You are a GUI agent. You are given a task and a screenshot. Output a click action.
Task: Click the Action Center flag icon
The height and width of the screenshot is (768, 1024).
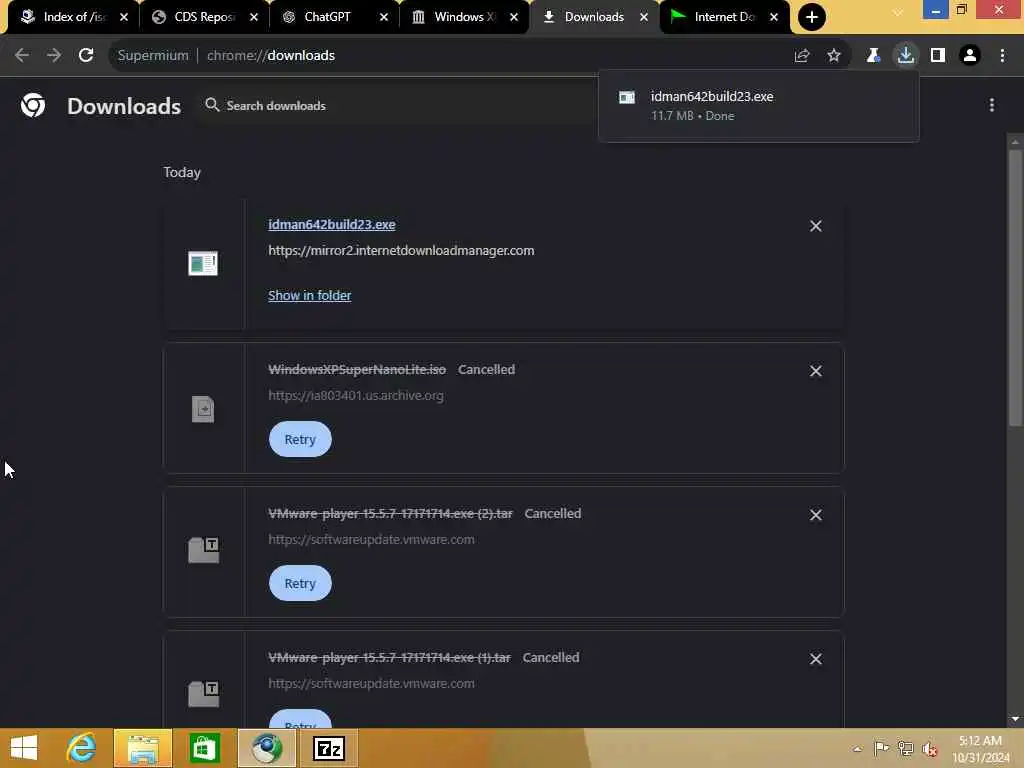tap(881, 748)
